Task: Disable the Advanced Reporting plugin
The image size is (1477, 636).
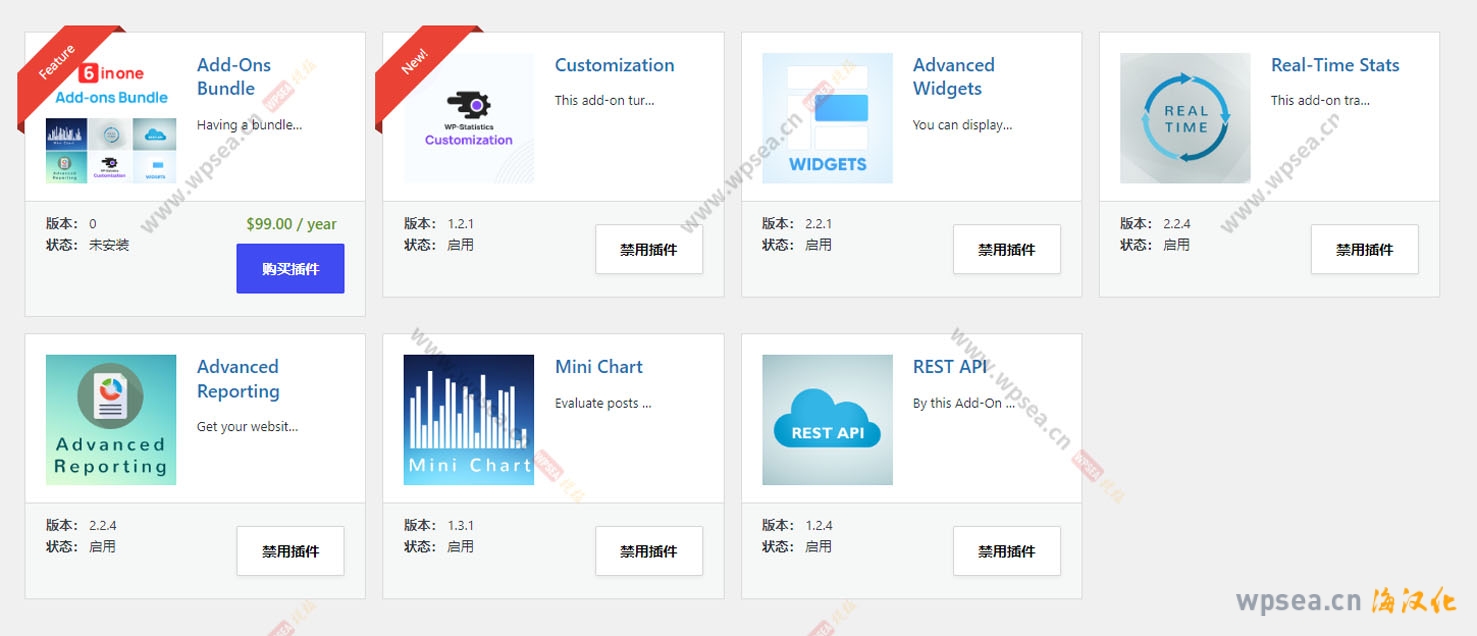Action: [290, 551]
